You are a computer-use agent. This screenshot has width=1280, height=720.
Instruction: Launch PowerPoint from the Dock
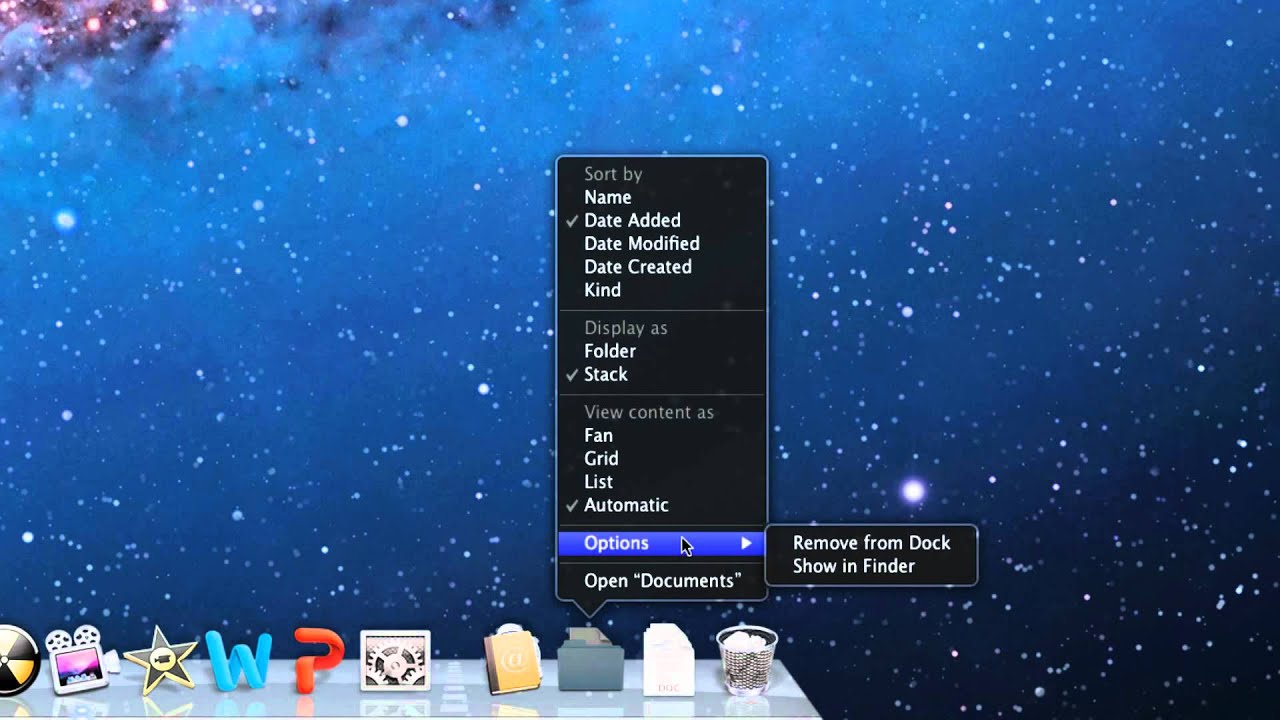click(319, 660)
